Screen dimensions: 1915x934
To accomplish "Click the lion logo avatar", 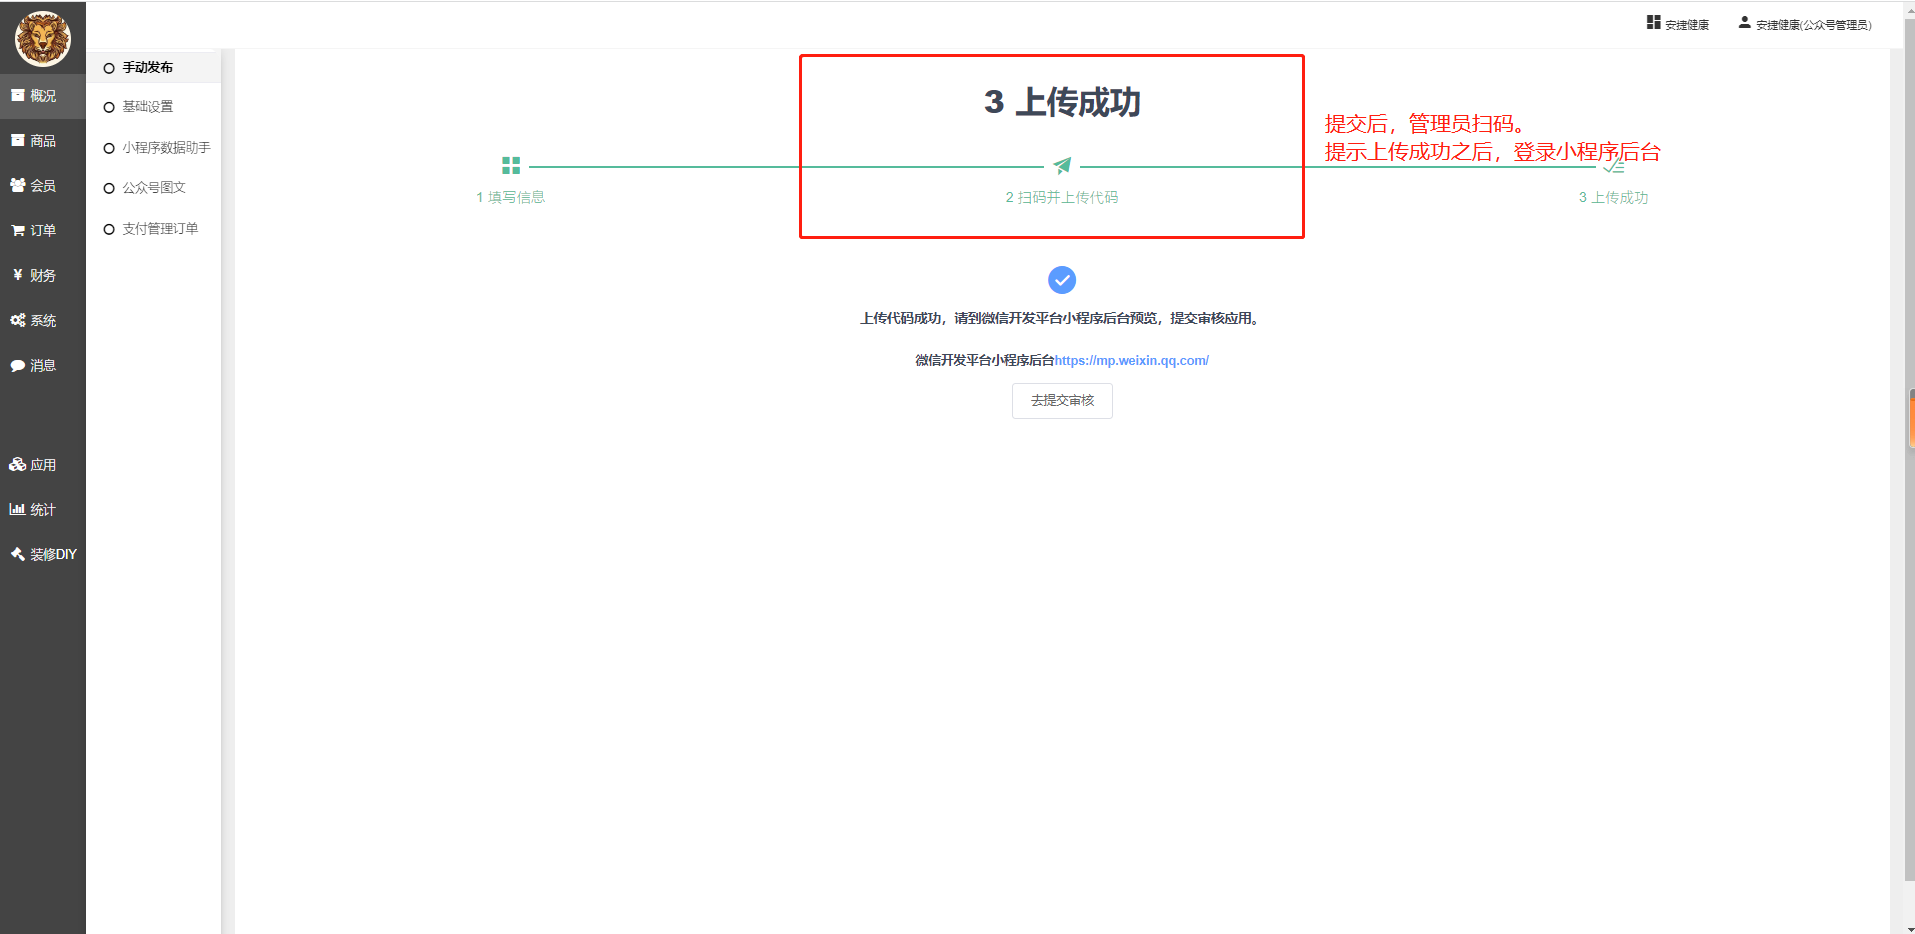I will coord(42,39).
